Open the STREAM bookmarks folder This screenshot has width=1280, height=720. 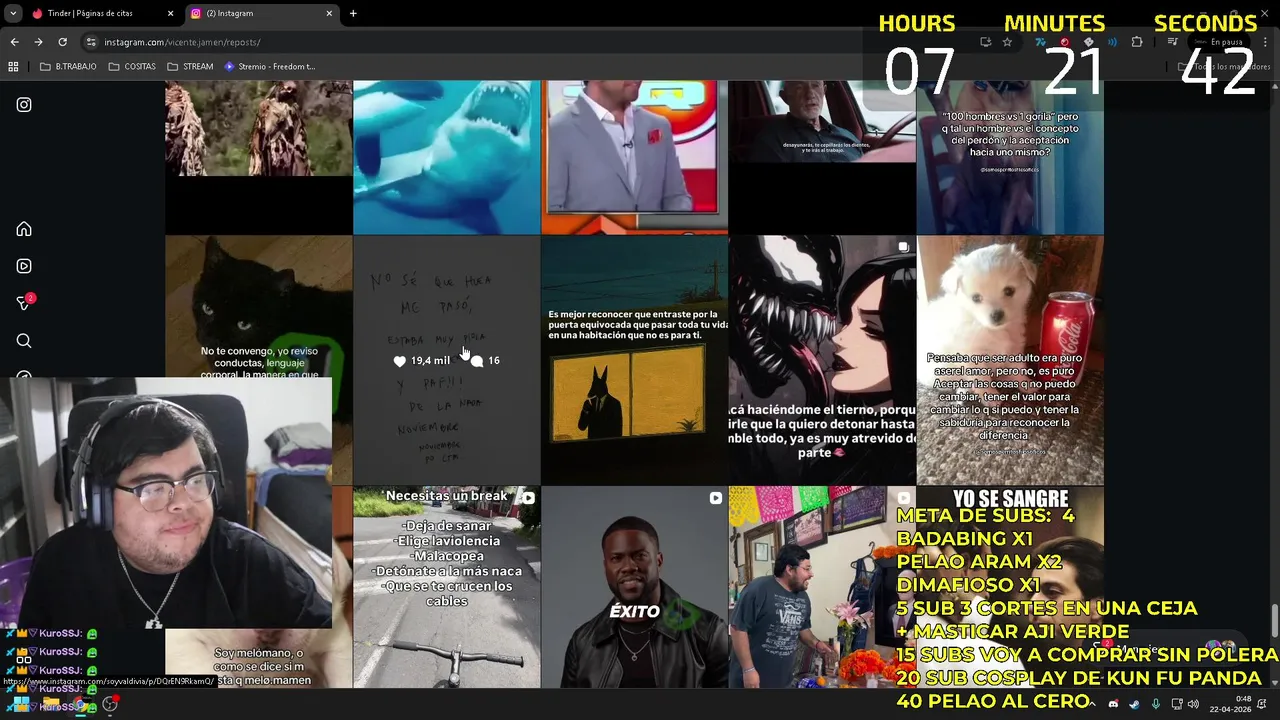190,67
